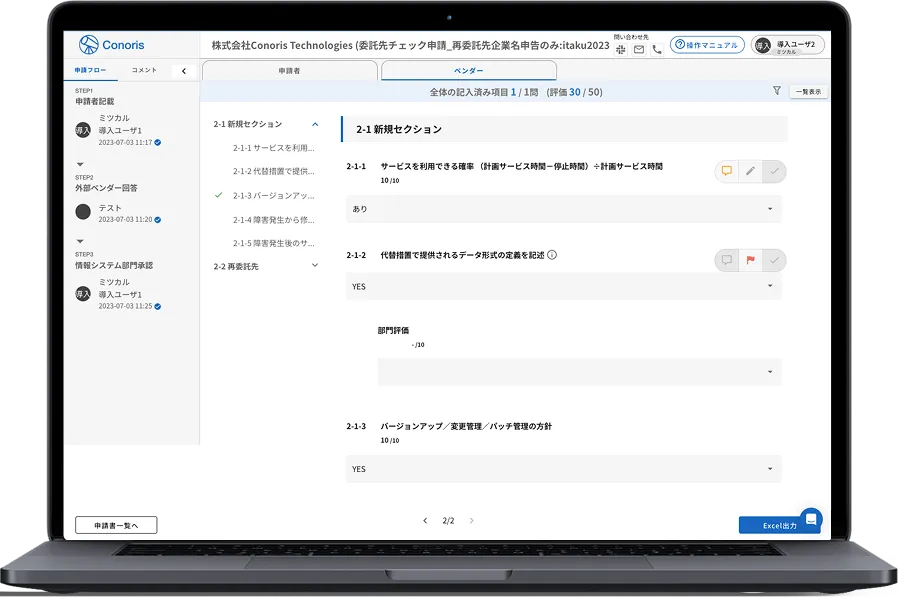The image size is (899, 600).
Task: Go to previous page with the left pagination arrow
Action: 425,520
